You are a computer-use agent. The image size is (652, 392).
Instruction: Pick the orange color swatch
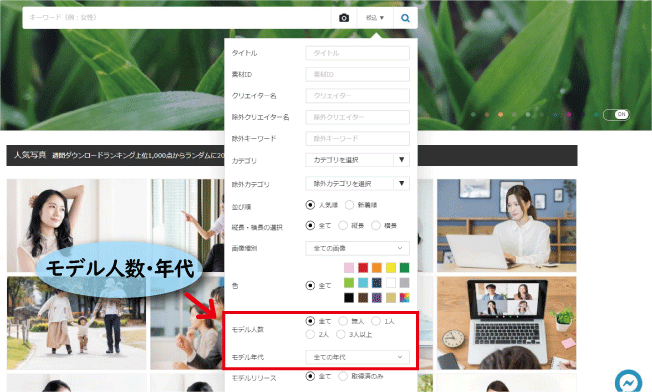pyautogui.click(x=377, y=268)
